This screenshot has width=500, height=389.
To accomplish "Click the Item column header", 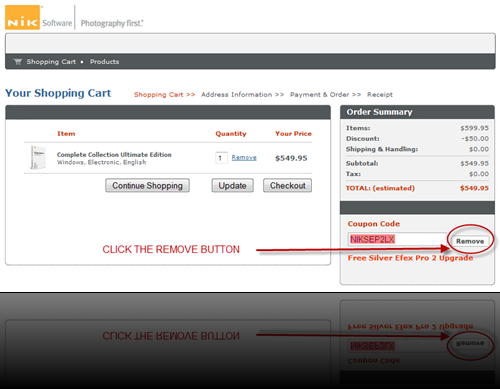I will 66,134.
